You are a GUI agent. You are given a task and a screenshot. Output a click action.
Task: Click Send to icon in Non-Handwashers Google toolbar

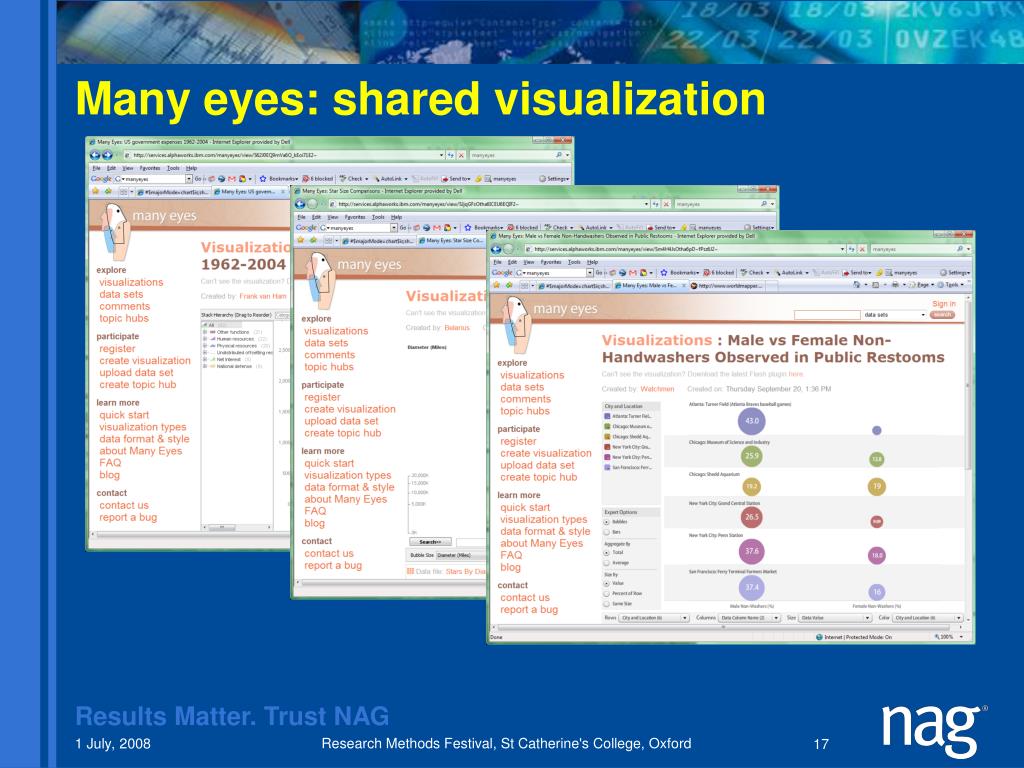pos(846,273)
